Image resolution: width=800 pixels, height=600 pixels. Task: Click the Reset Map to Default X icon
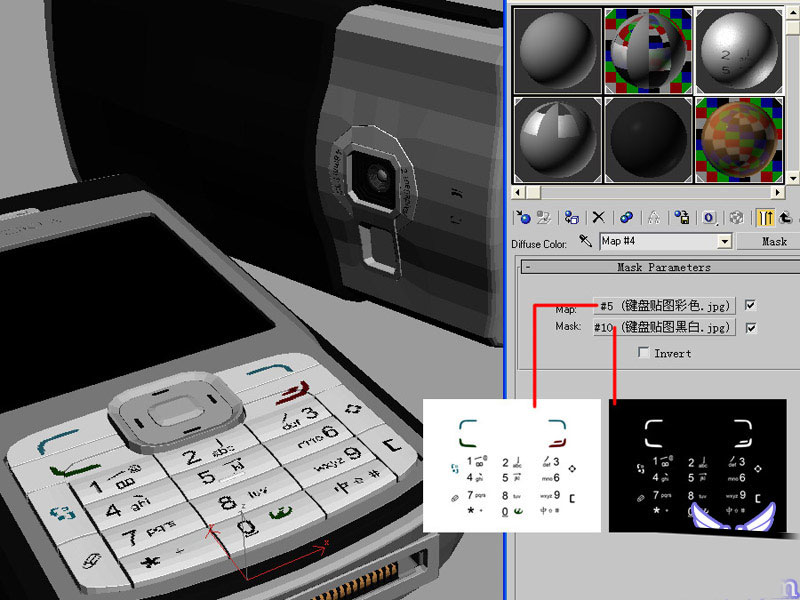click(599, 217)
